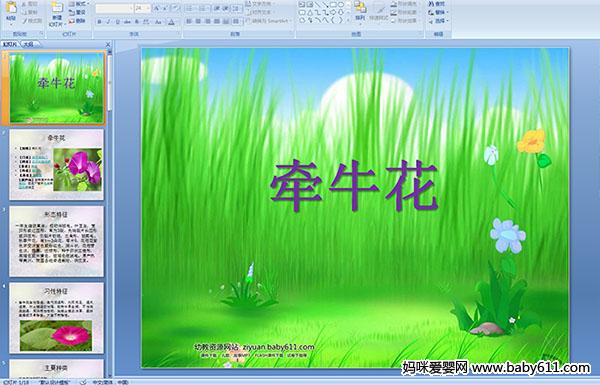Switch to the Outline tab in left pane
This screenshot has height=385, width=600.
29,44
